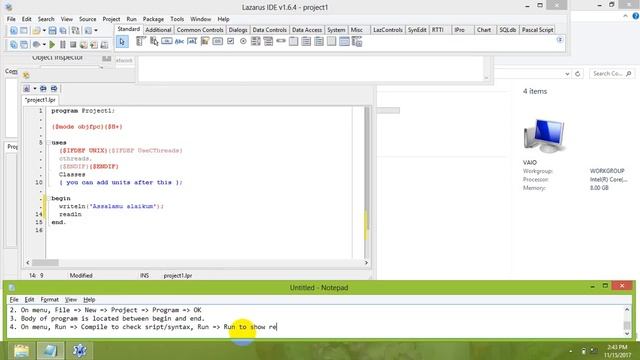The image size is (640, 360).
Task: Click the Save All icon in Lazarus toolbar
Action: [63, 31]
